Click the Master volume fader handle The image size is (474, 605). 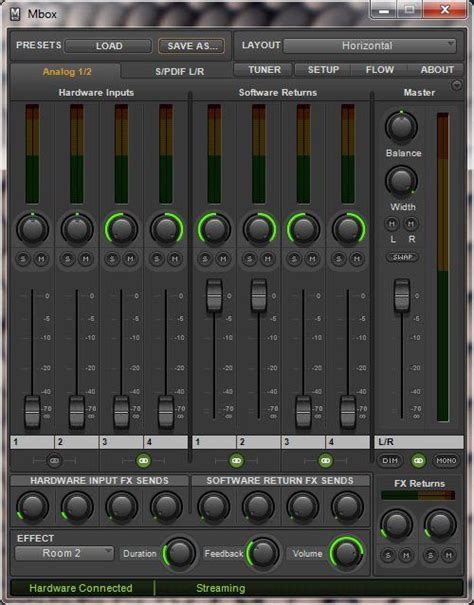click(x=402, y=296)
